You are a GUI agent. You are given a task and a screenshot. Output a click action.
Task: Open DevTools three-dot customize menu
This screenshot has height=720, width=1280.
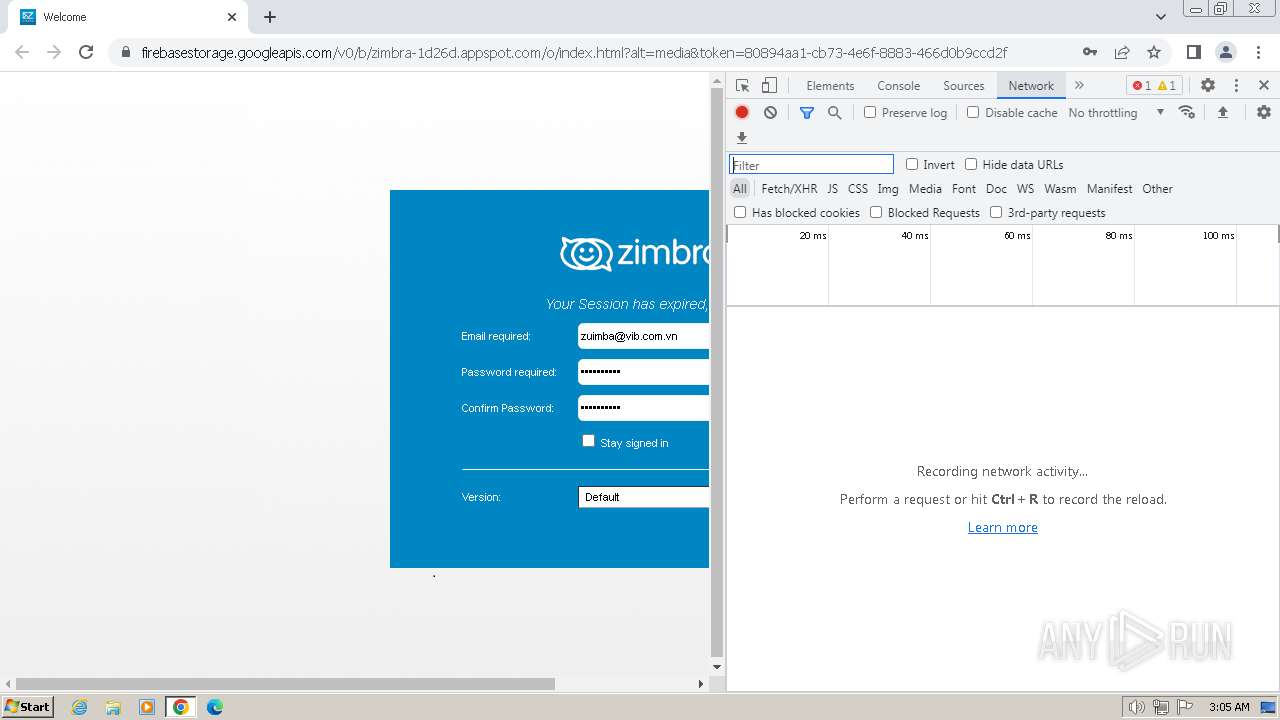[1236, 86]
